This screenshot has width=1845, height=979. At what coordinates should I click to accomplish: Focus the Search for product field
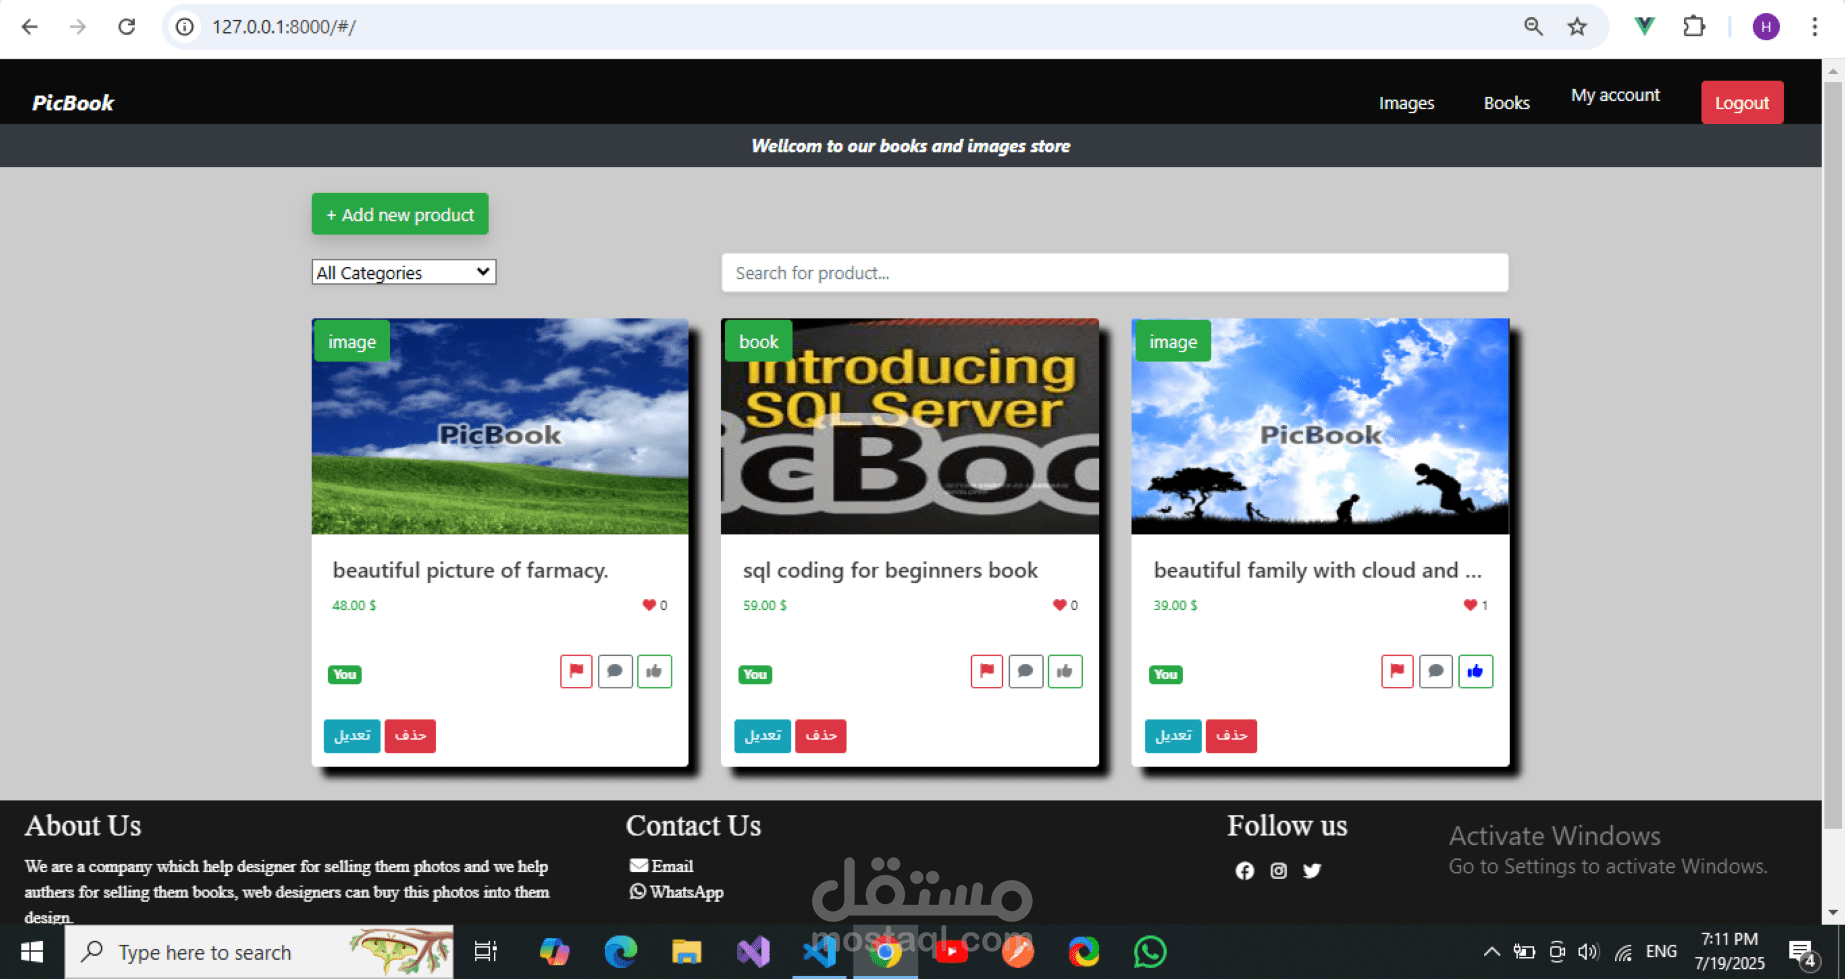[1115, 273]
